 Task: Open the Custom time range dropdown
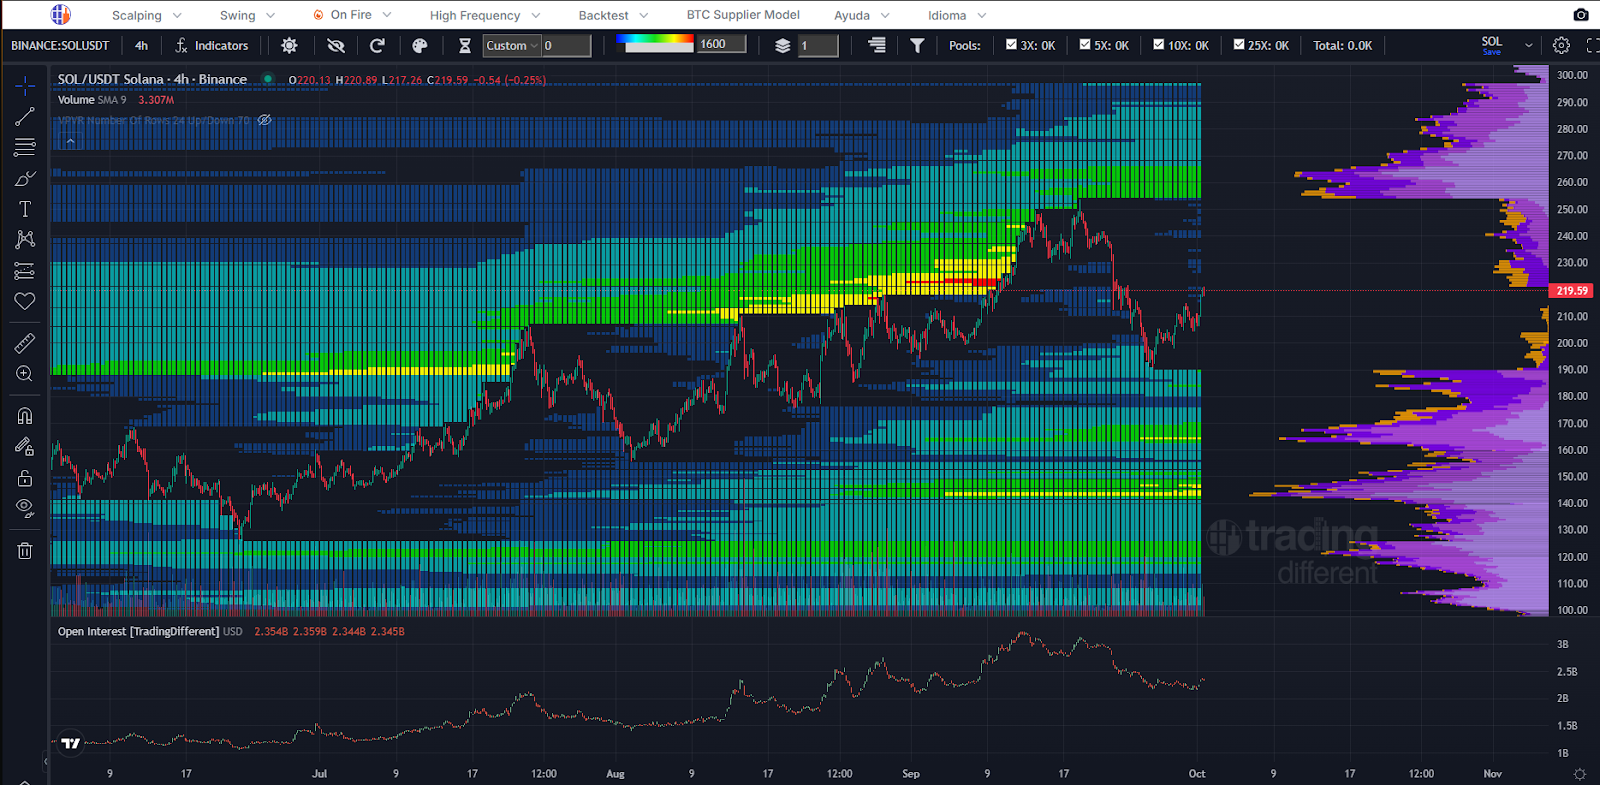tap(512, 46)
